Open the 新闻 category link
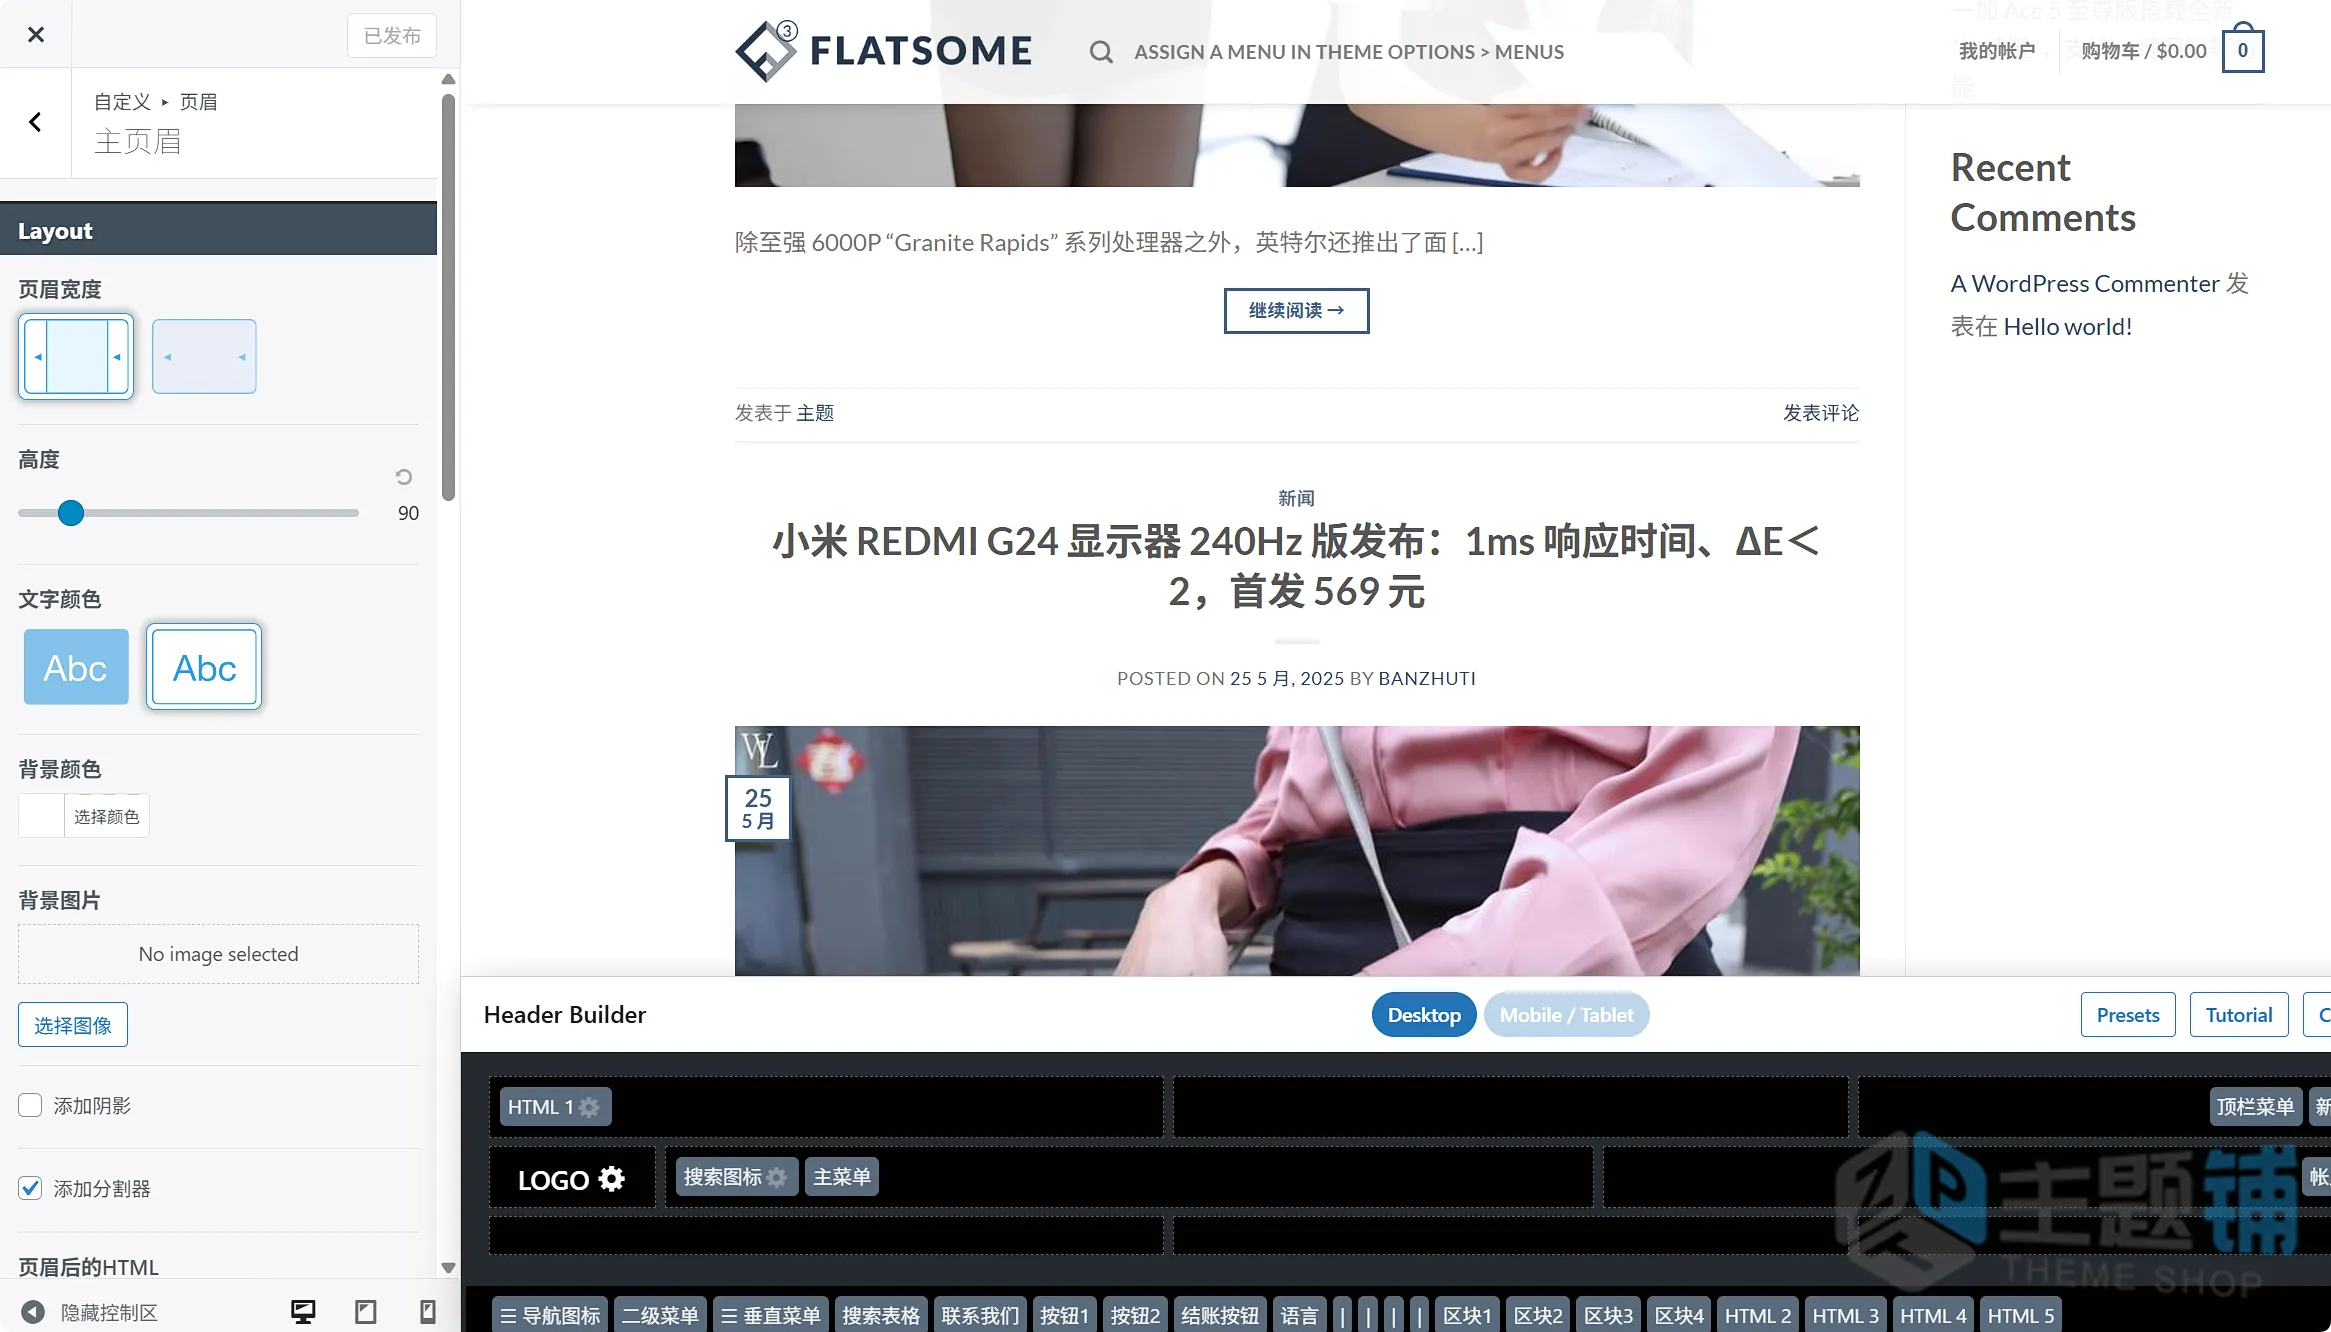The width and height of the screenshot is (2331, 1332). 1296,498
